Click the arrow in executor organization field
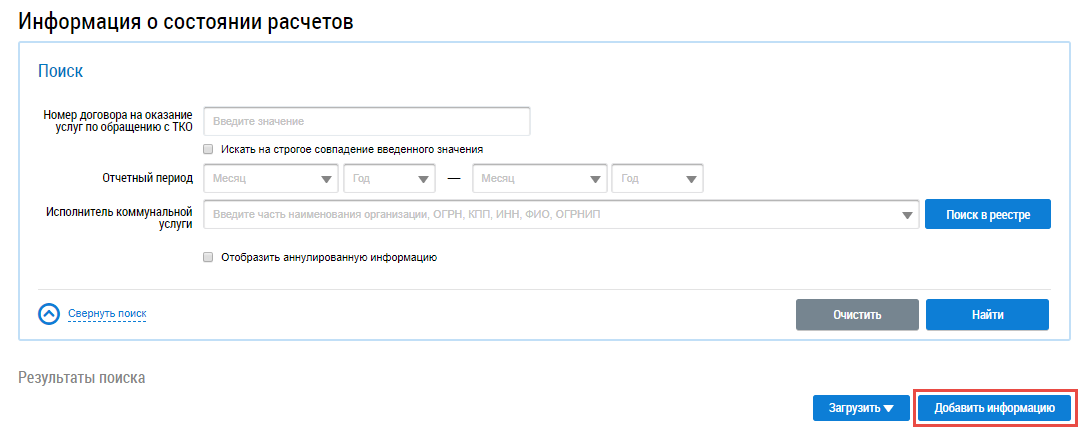This screenshot has width=1085, height=433. (907, 215)
